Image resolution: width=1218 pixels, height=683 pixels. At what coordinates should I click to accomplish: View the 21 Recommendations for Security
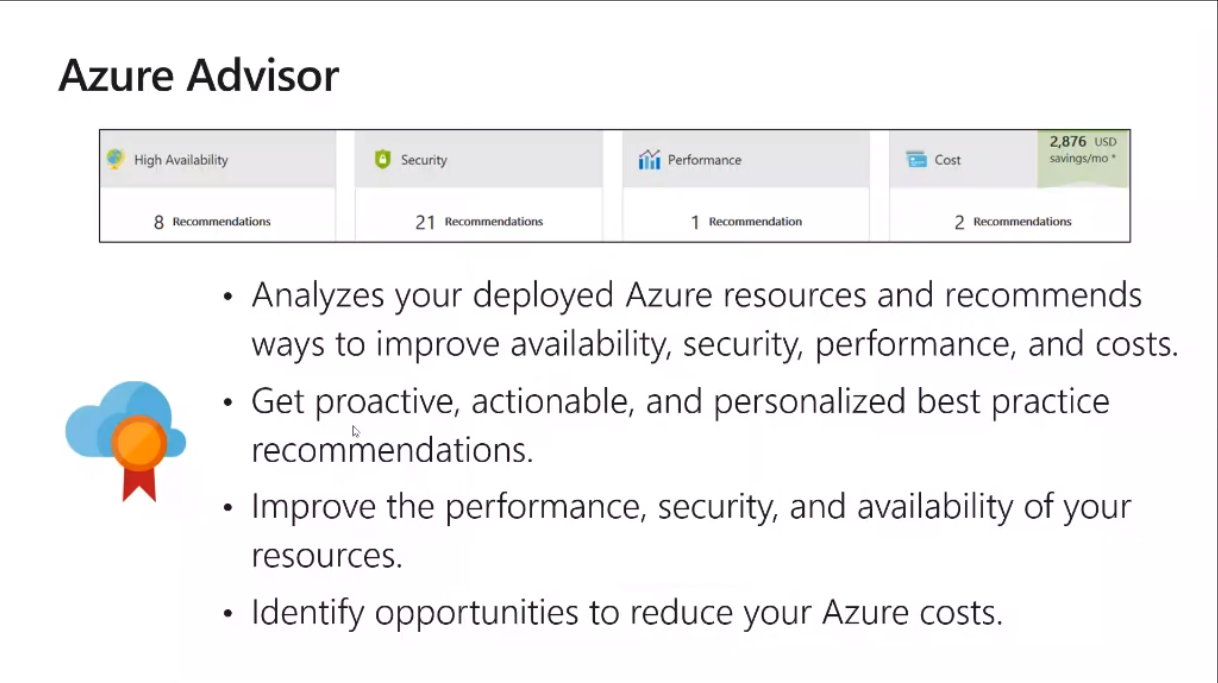click(479, 222)
